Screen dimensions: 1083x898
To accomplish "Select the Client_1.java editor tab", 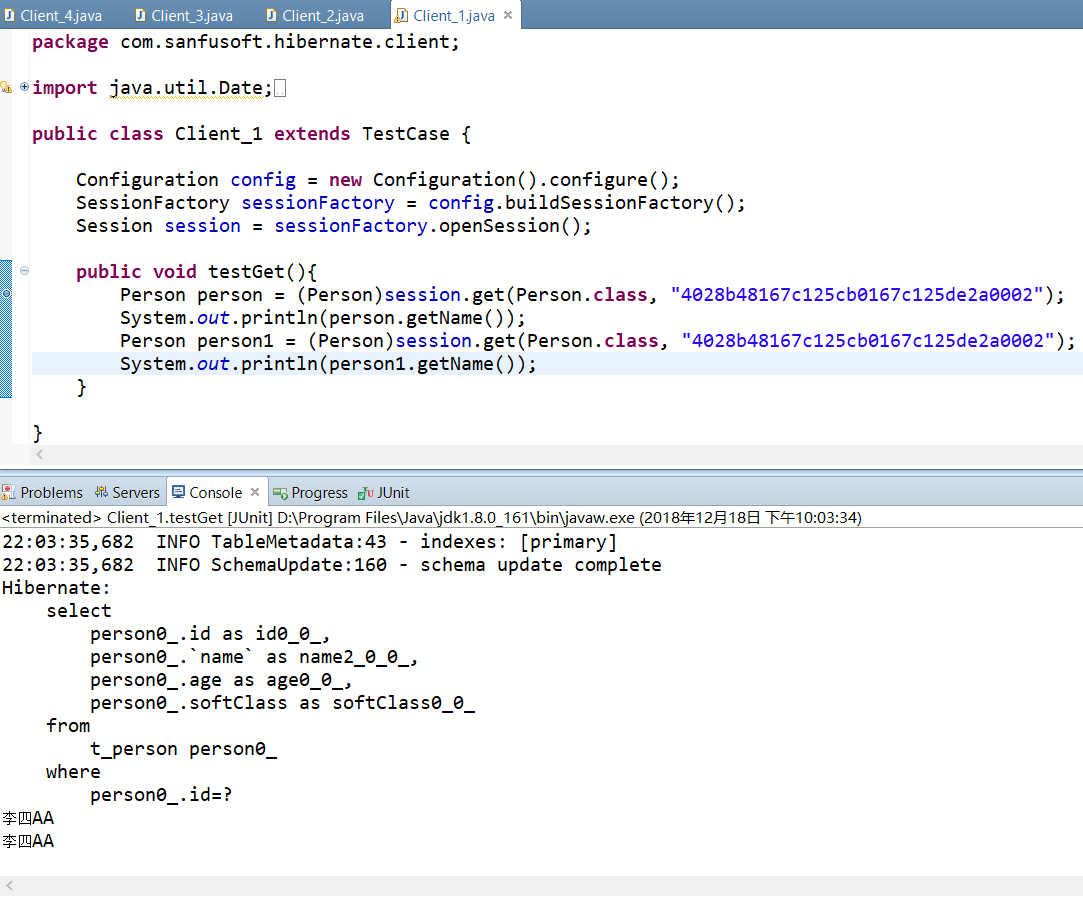I will pyautogui.click(x=454, y=15).
